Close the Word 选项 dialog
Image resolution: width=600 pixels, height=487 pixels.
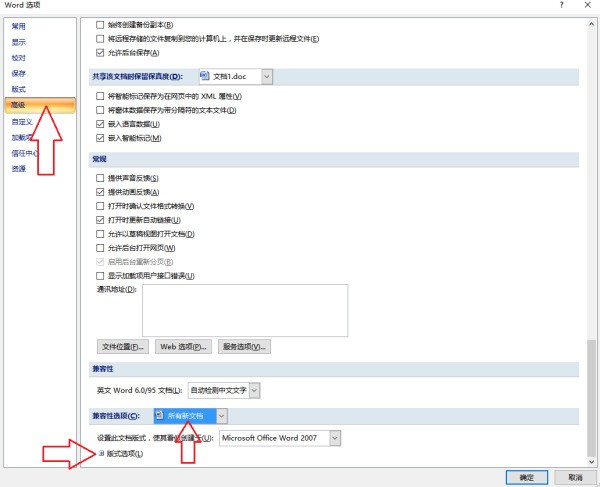[588, 5]
